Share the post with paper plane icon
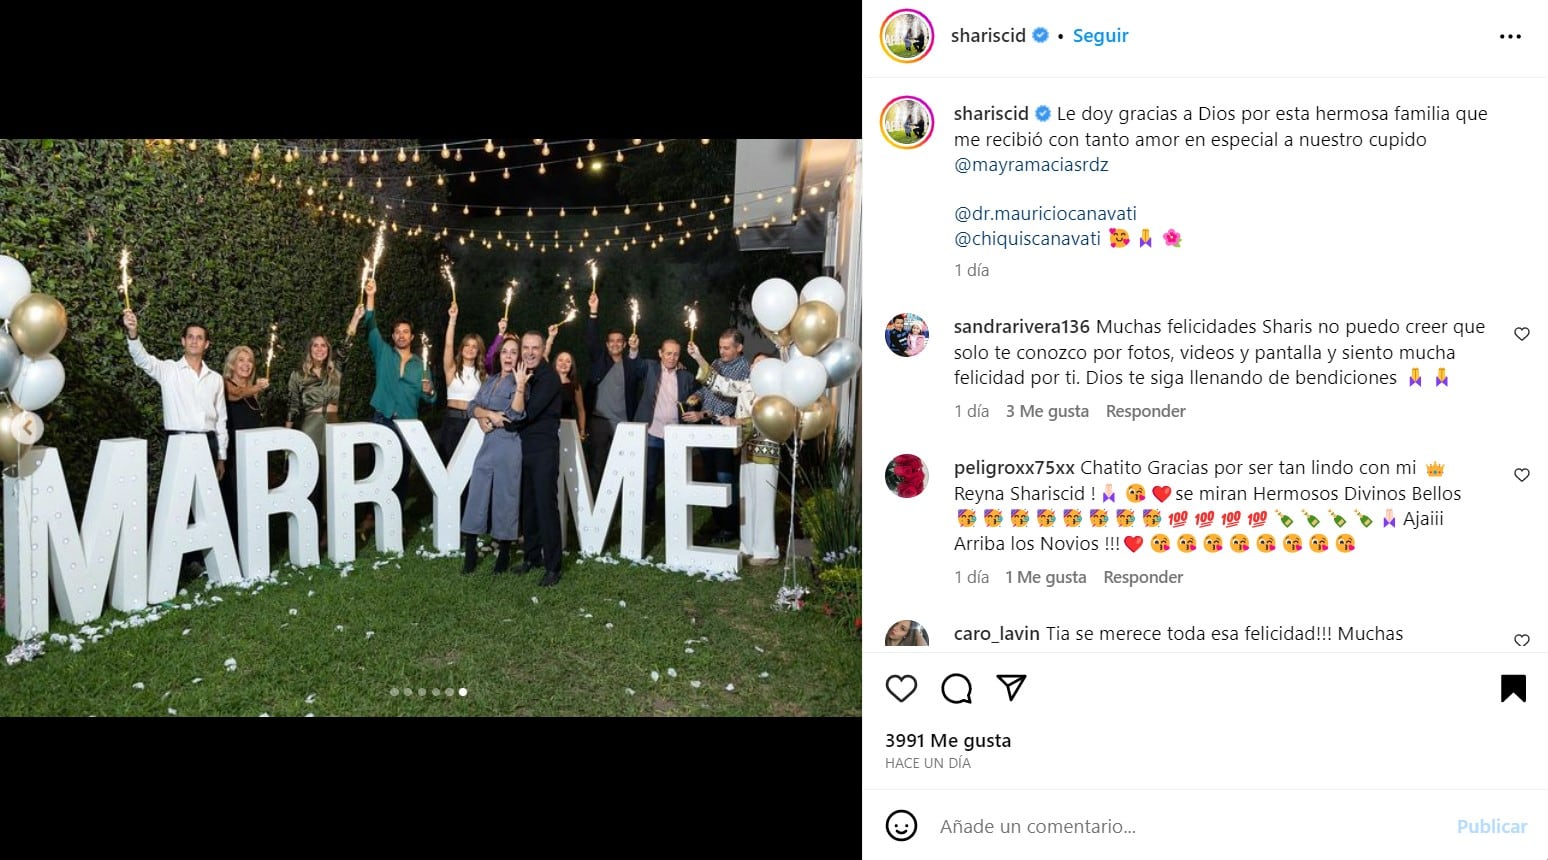This screenshot has width=1548, height=860. pos(1011,688)
